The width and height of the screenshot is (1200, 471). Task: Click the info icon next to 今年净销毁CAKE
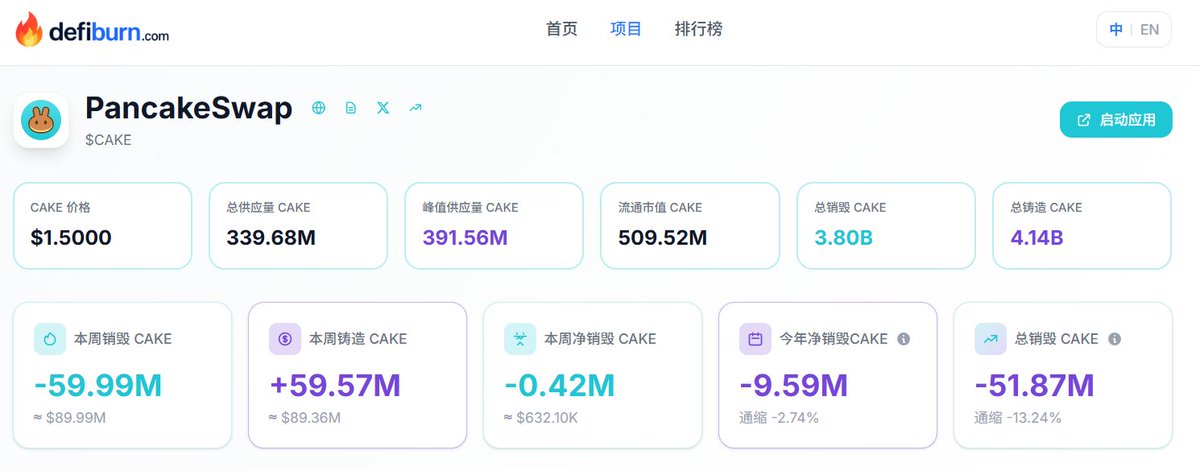pos(904,339)
